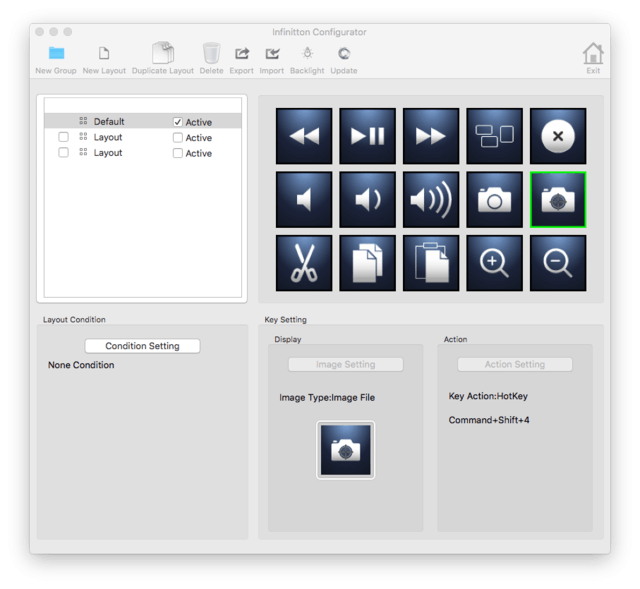Click the Image Type:Image File label
640x589 pixels.
(327, 398)
